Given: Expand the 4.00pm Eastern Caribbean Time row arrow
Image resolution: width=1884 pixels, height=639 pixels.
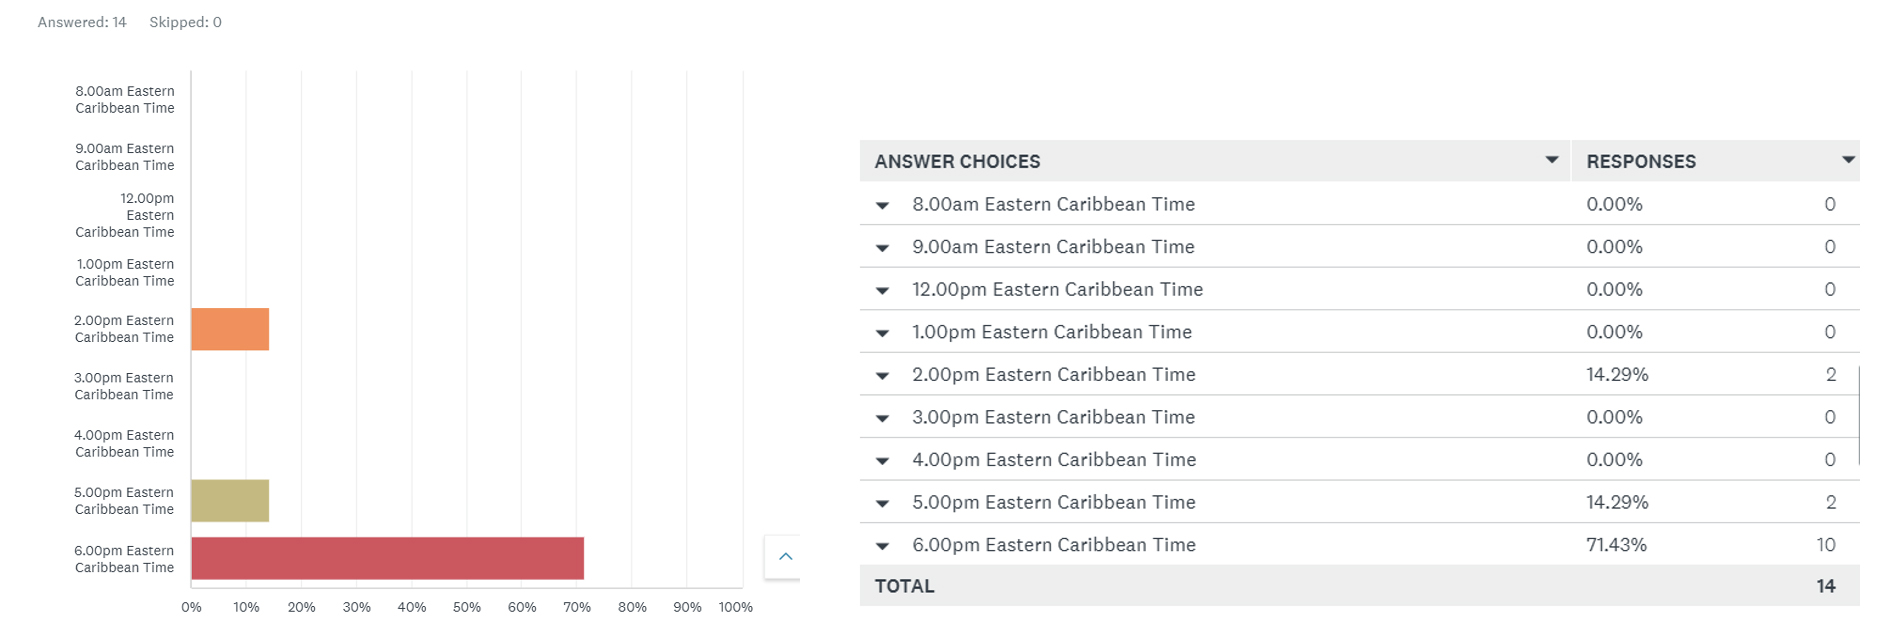Looking at the screenshot, I should click(882, 461).
